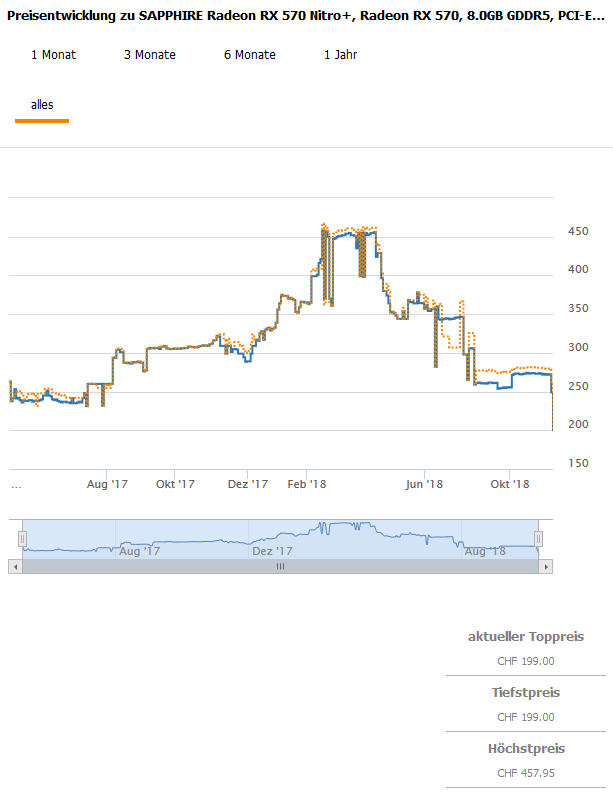Viewport: 613px width, 799px height.
Task: Click the 'Okt '17' x-axis label
Action: coord(174,485)
